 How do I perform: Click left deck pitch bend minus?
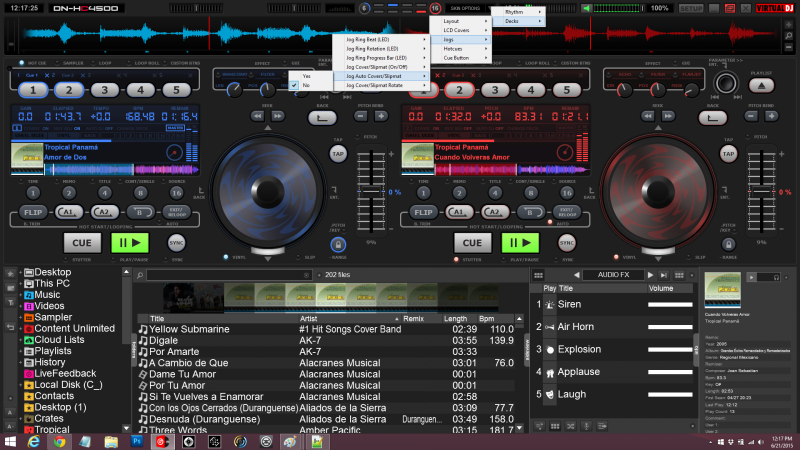(361, 116)
